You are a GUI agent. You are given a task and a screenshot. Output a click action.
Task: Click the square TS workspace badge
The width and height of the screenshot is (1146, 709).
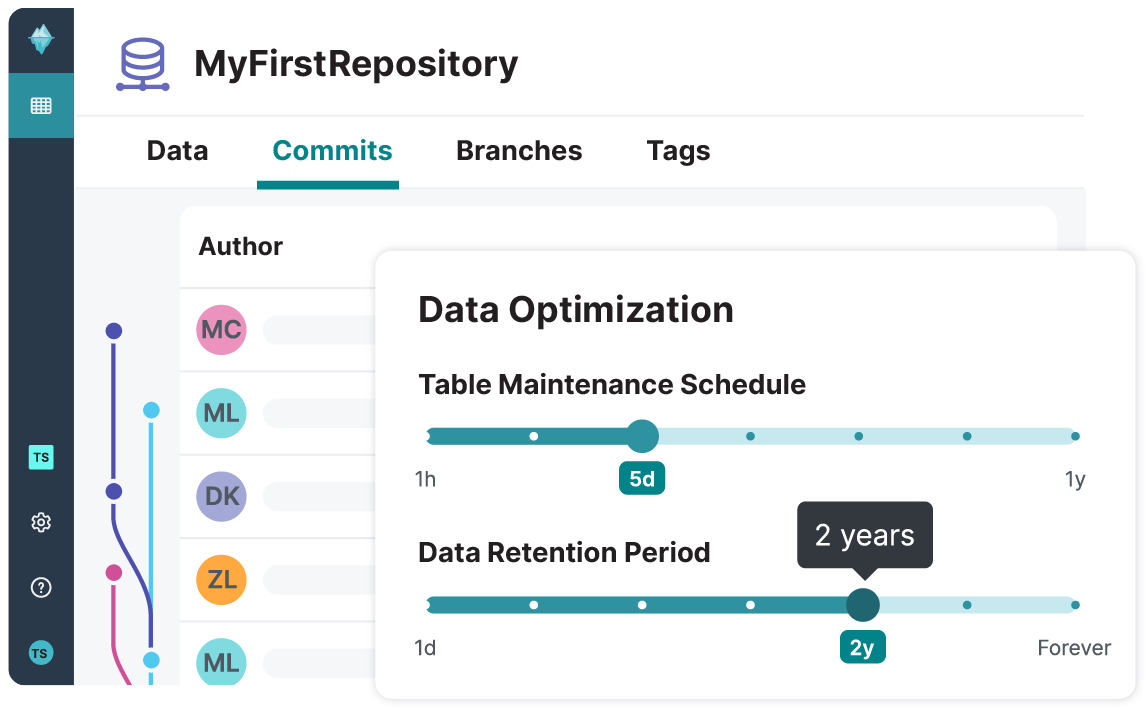click(41, 457)
